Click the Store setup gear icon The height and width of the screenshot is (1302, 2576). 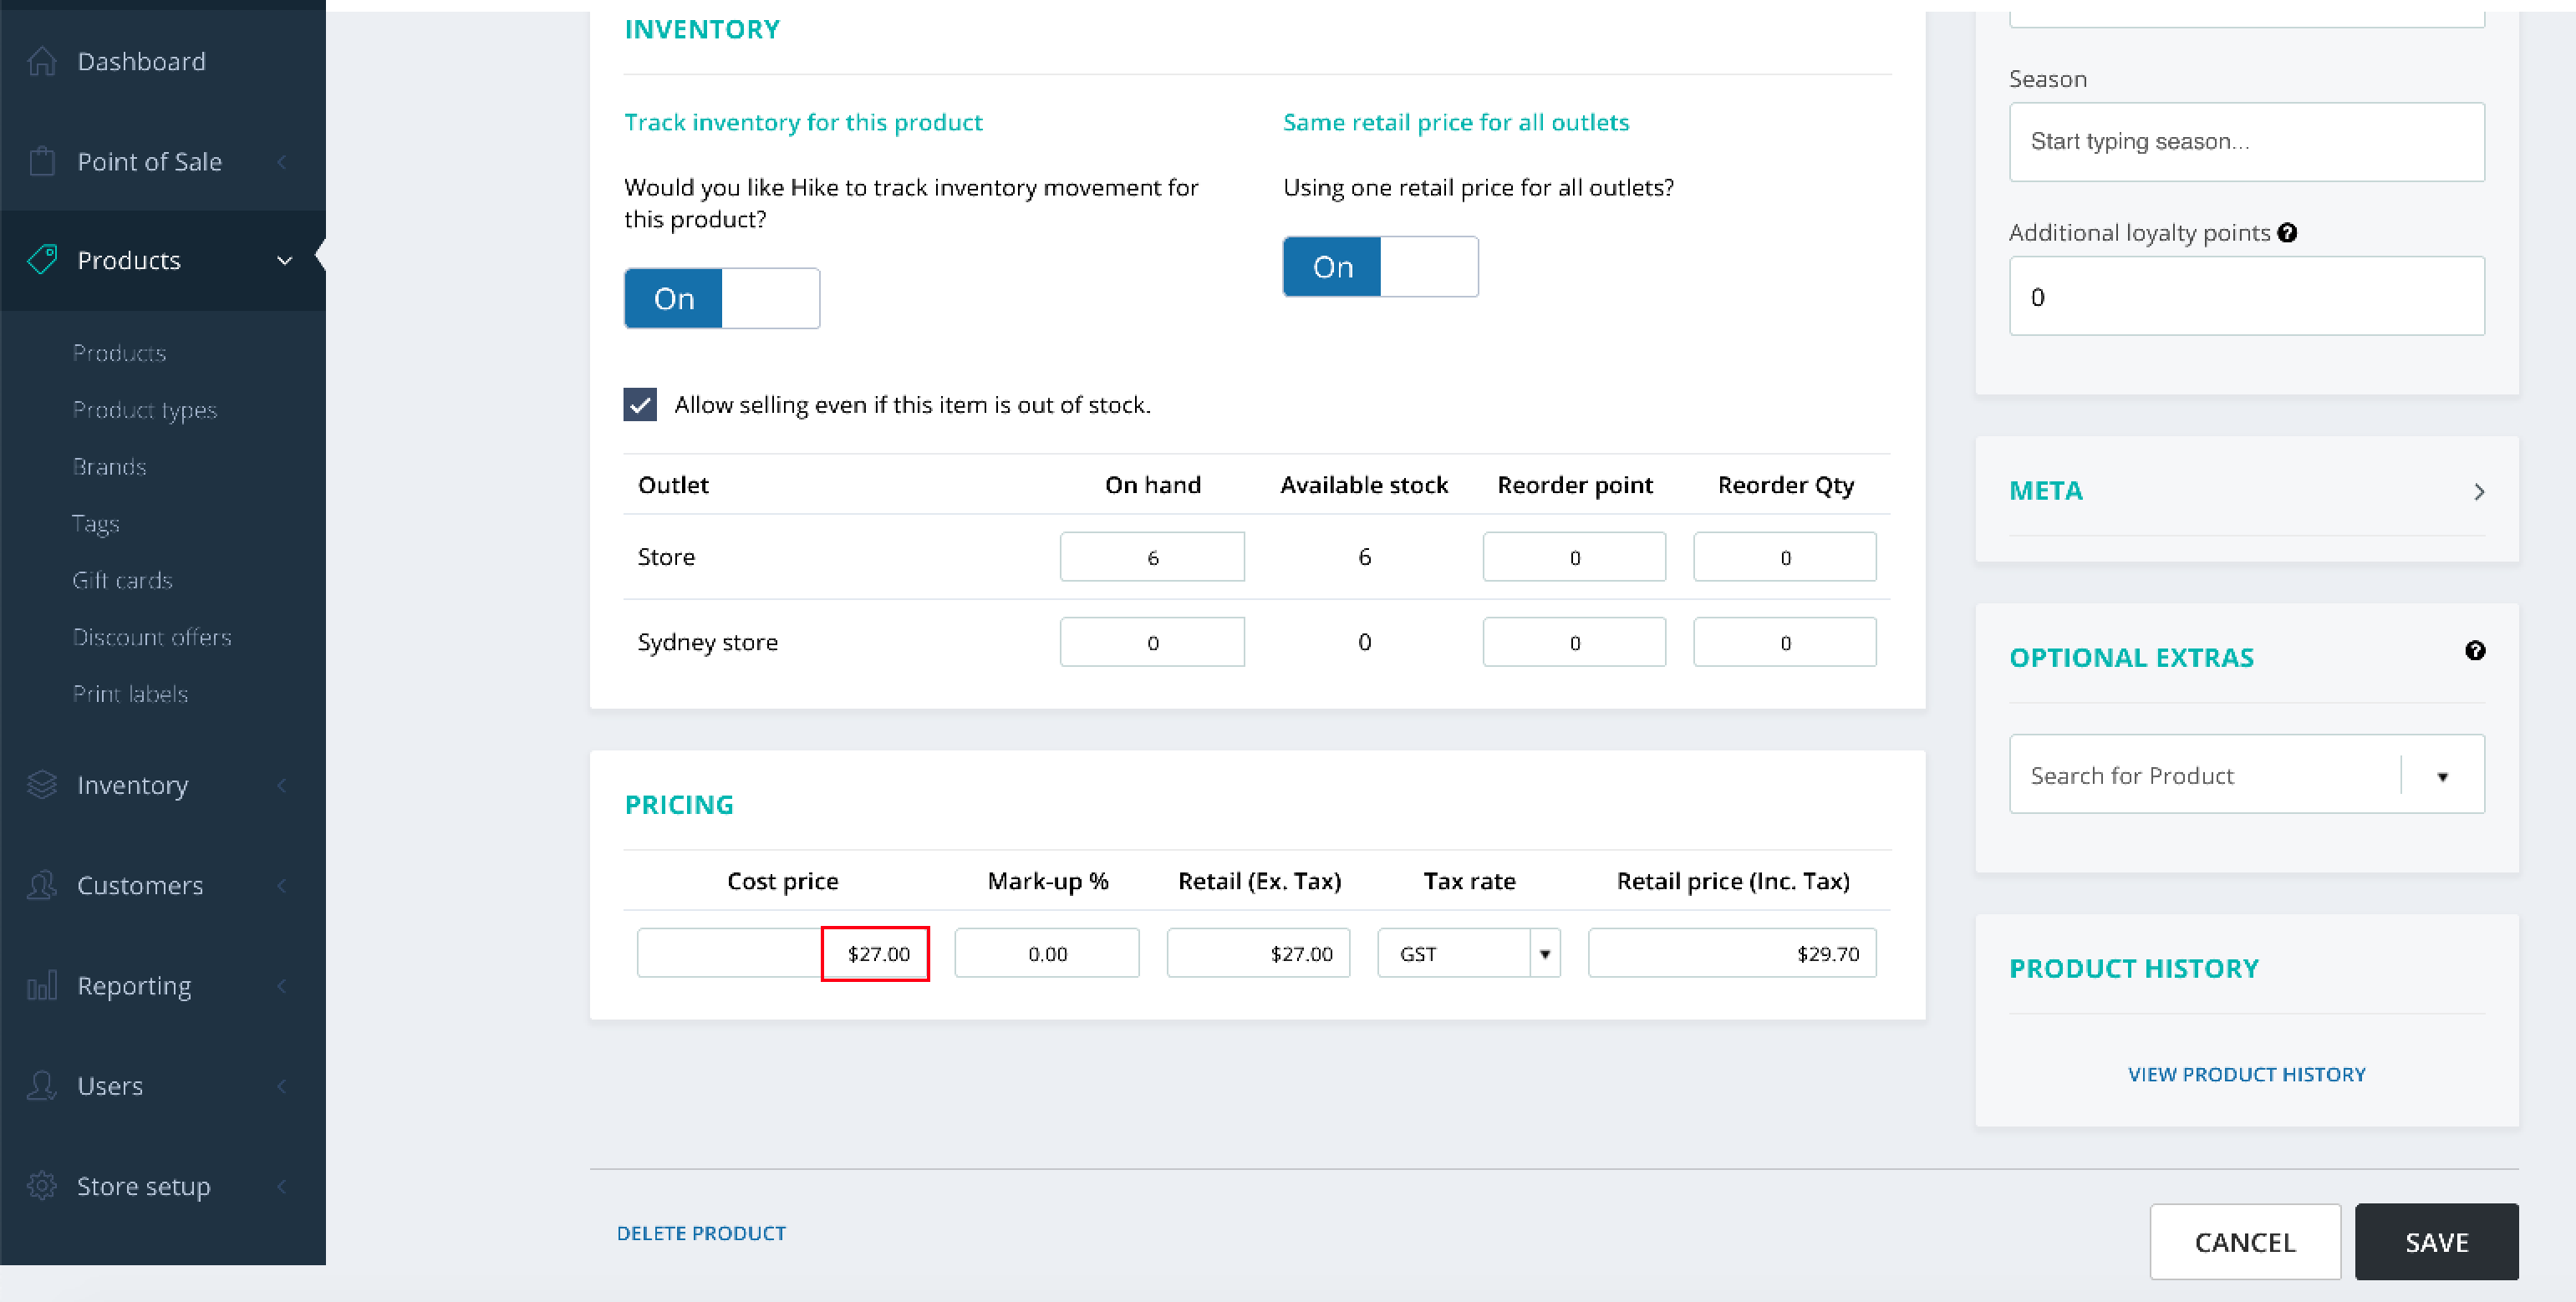pyautogui.click(x=42, y=1186)
